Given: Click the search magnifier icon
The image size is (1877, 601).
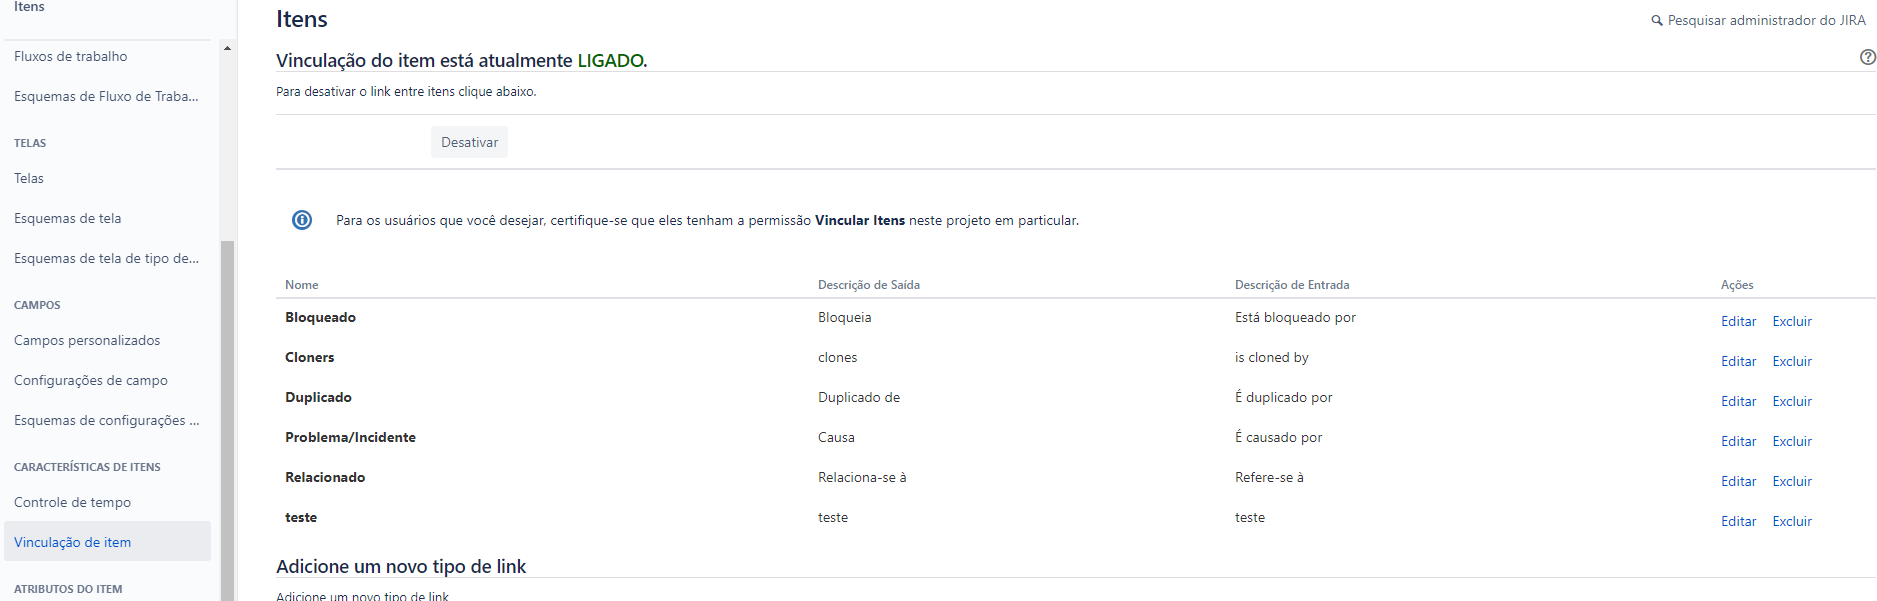Looking at the screenshot, I should 1656,21.
